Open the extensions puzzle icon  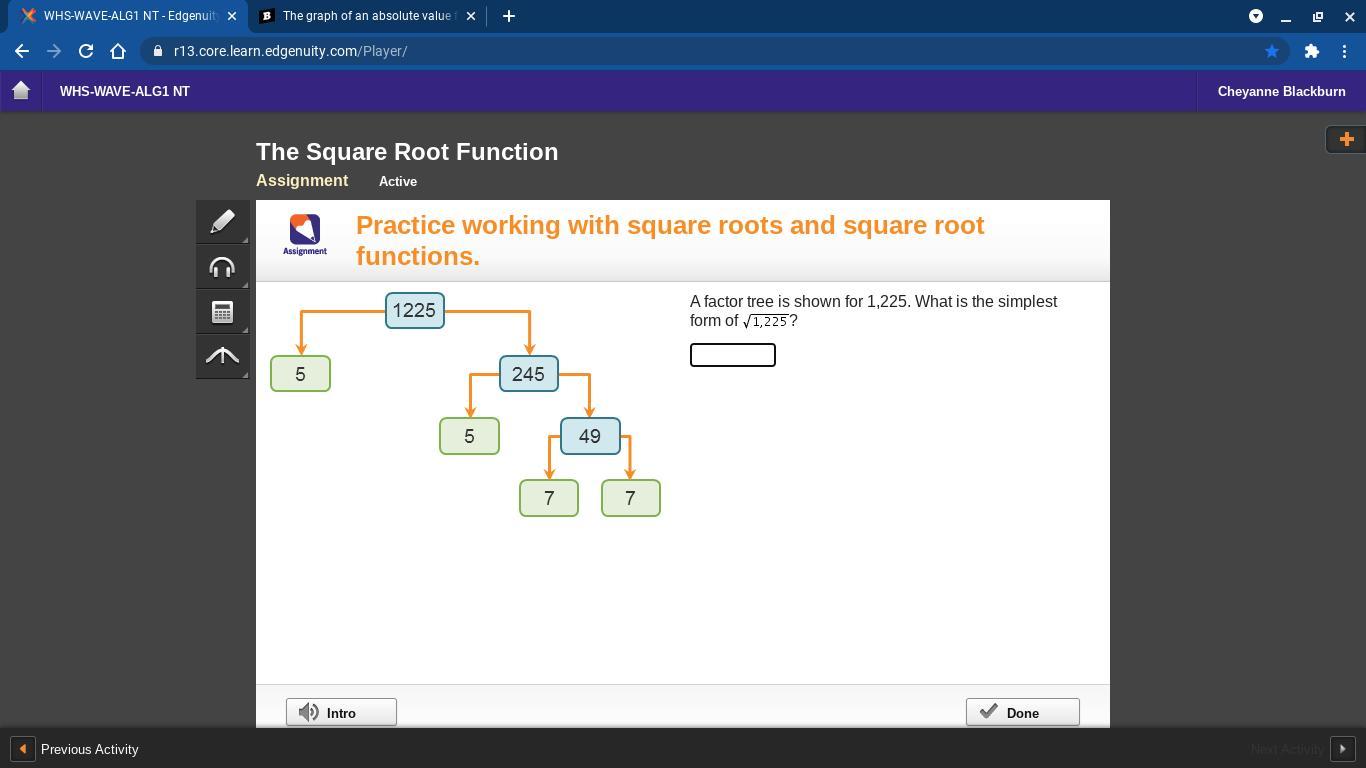(1311, 51)
